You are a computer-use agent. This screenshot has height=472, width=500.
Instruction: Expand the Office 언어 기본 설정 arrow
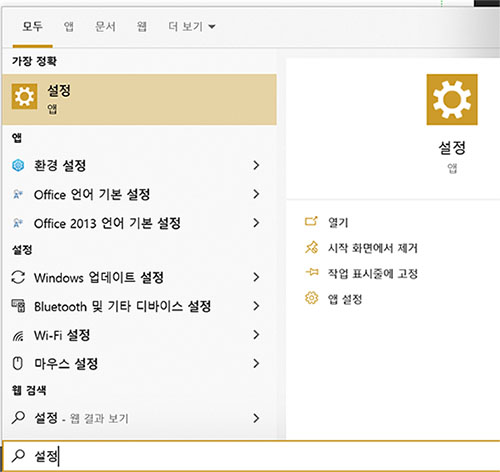coord(256,194)
